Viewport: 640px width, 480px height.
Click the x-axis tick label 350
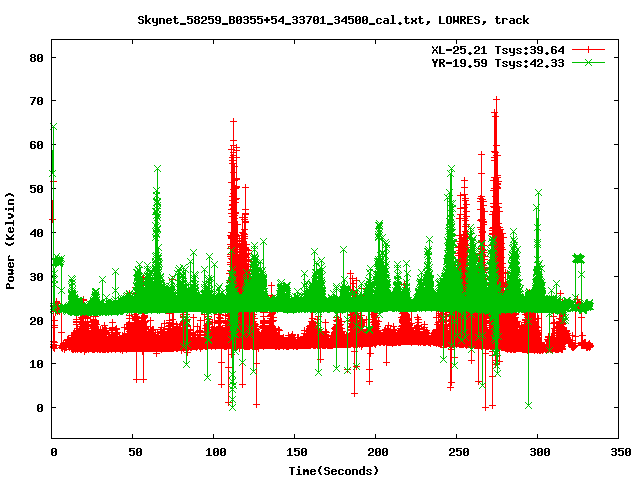pyautogui.click(x=620, y=452)
